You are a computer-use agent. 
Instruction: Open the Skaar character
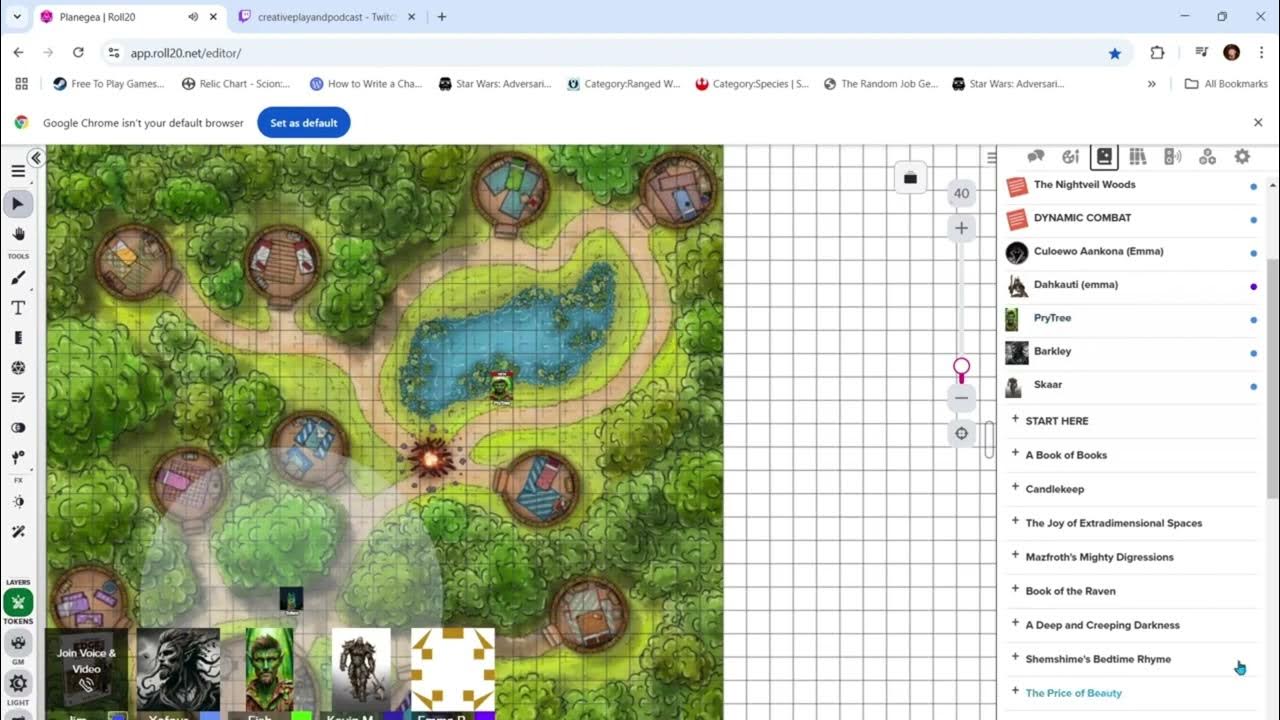tap(1047, 385)
